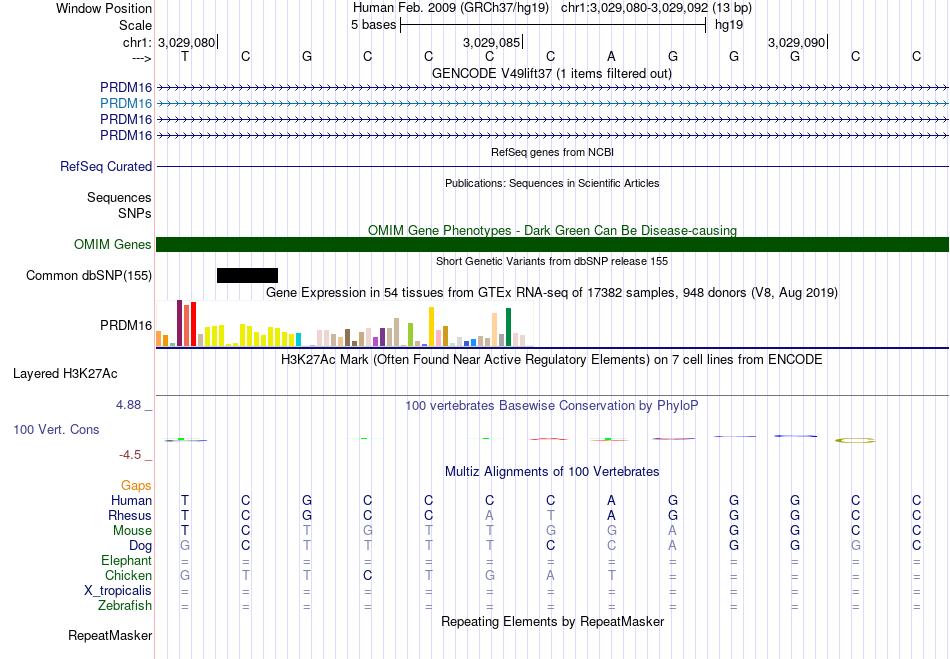The image size is (950, 659).
Task: Click the RefSeq Curated gene line
Action: click(x=552, y=167)
